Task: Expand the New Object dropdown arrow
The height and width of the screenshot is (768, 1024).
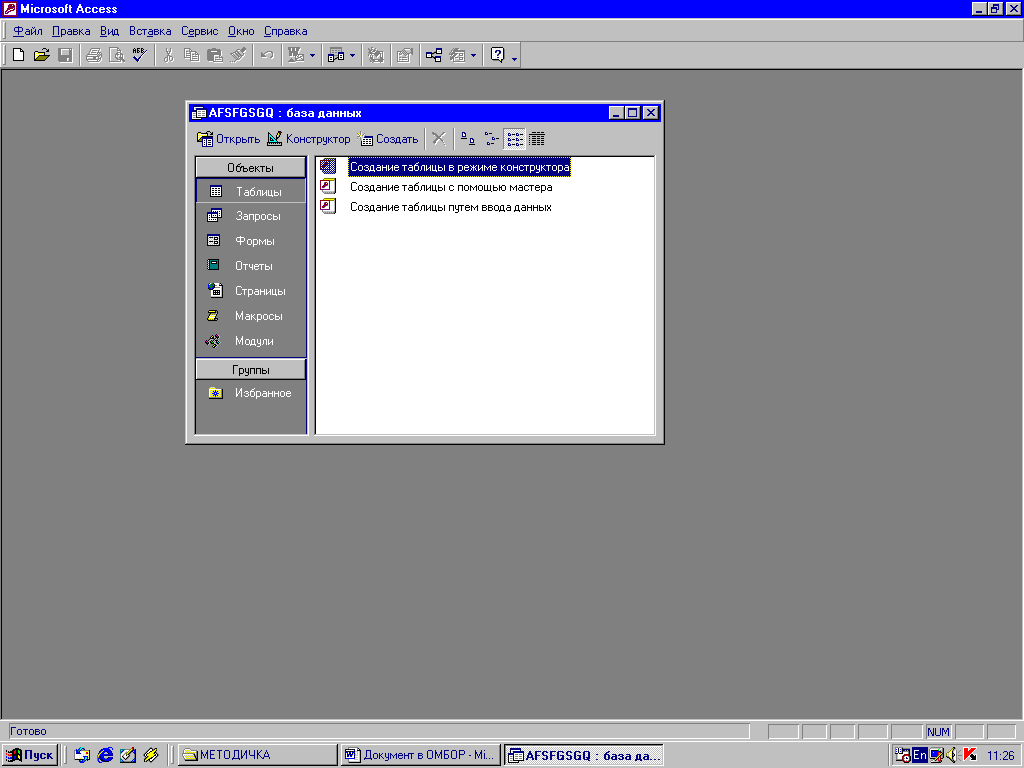Action: coord(473,56)
